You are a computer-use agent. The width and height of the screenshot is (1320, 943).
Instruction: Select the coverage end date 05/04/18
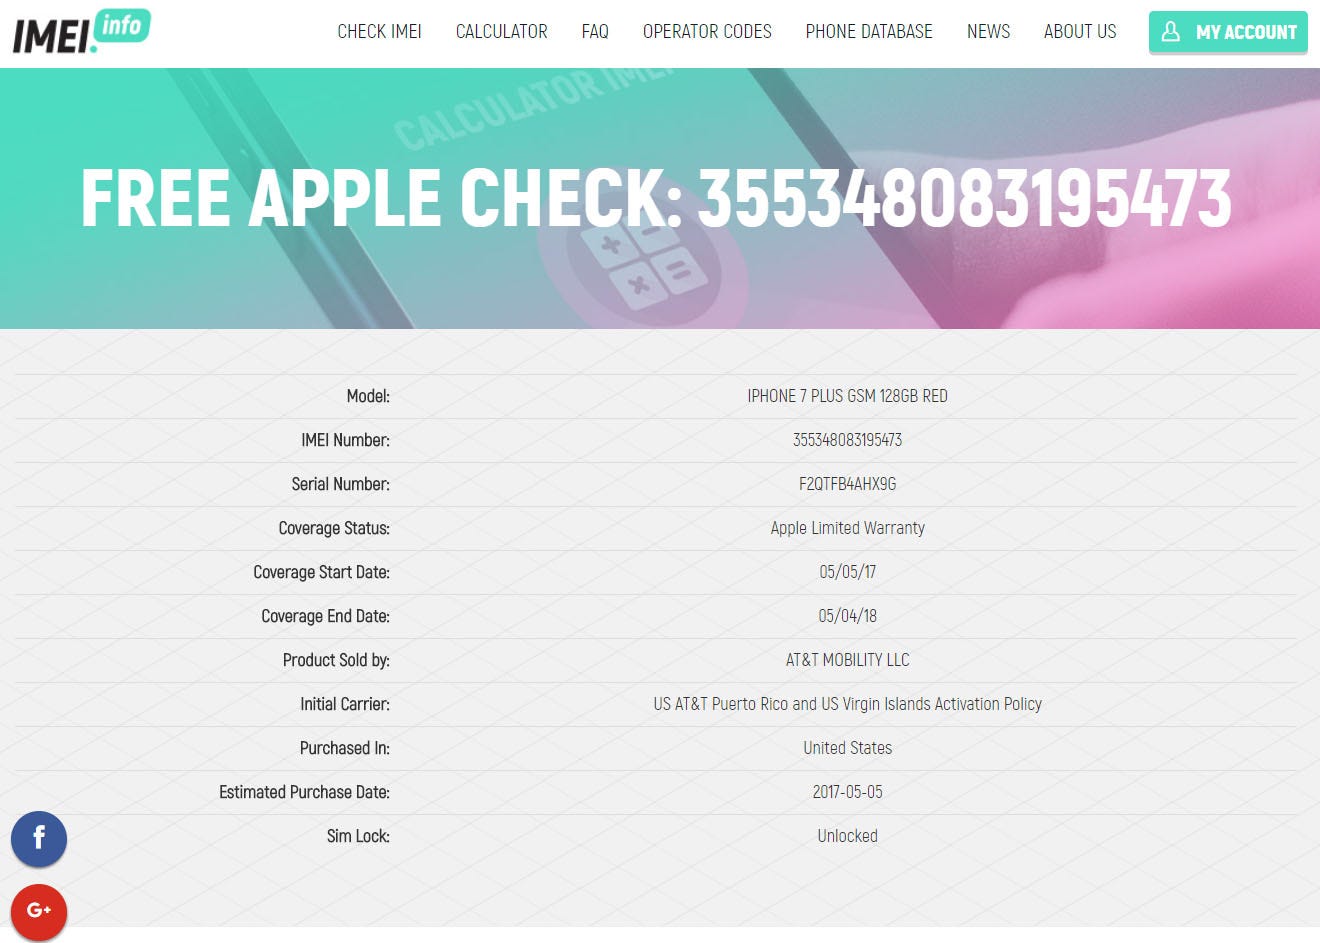click(x=847, y=616)
